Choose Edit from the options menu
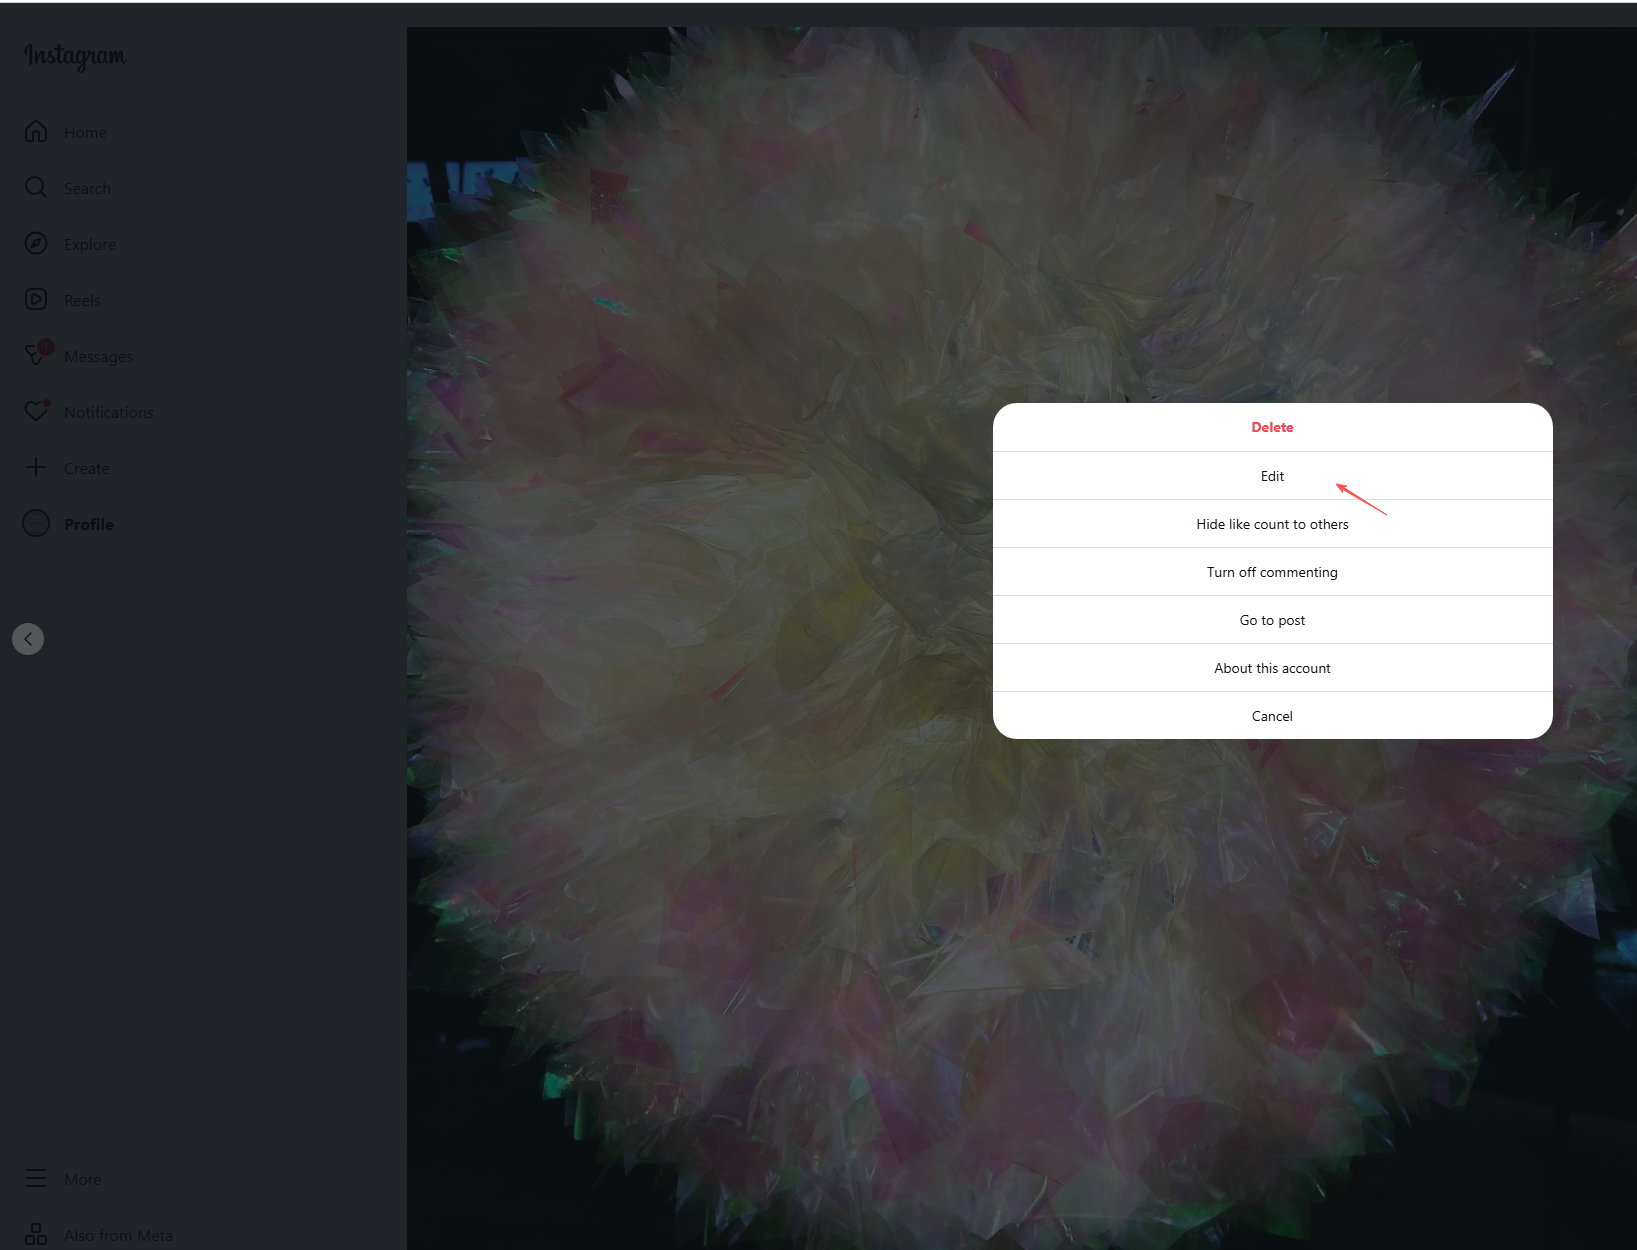1637x1250 pixels. point(1272,476)
